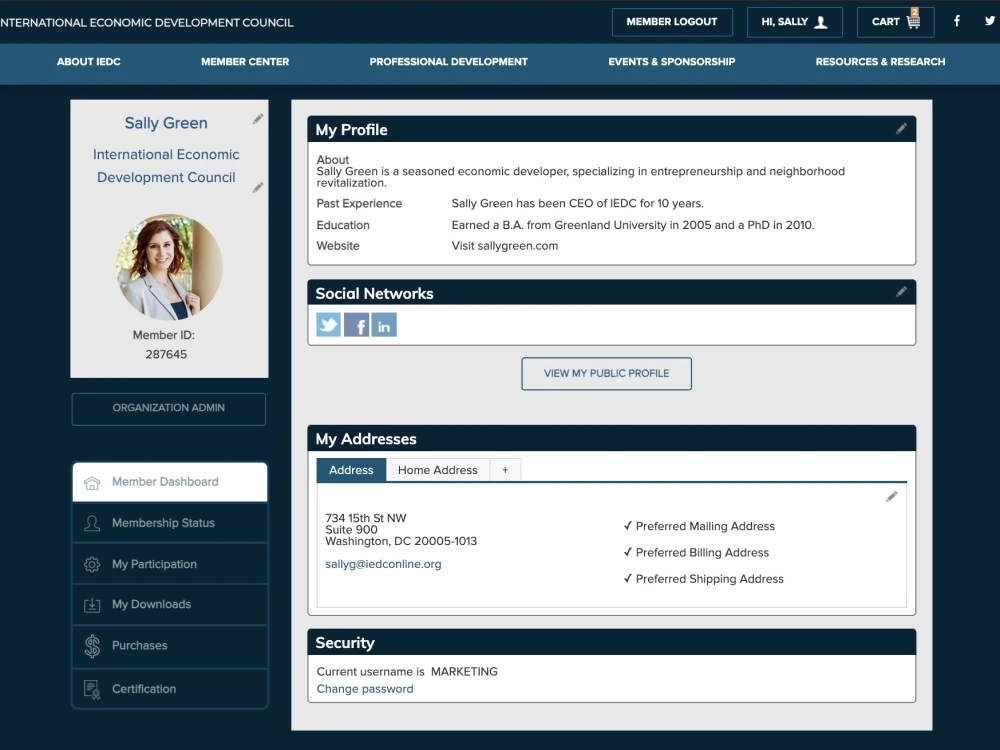Switch to Home Address tab
This screenshot has height=750, width=1000.
[x=438, y=470]
